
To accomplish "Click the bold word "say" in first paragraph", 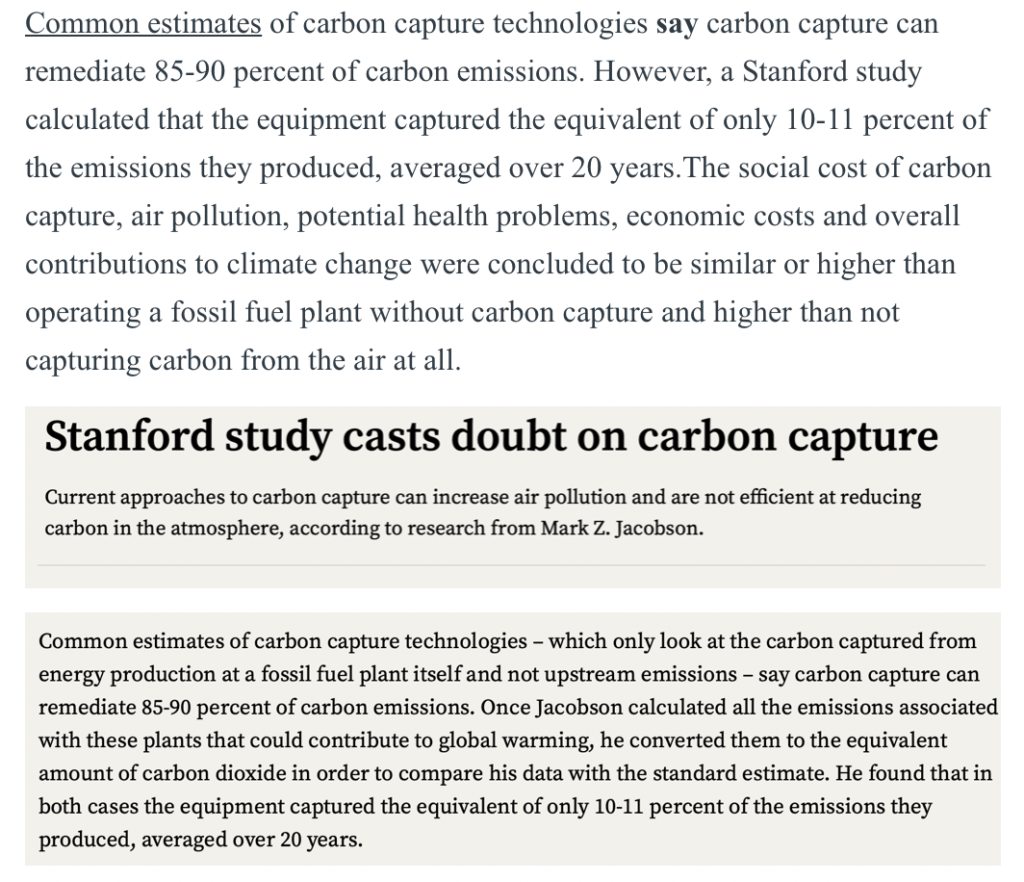I will 677,25.
